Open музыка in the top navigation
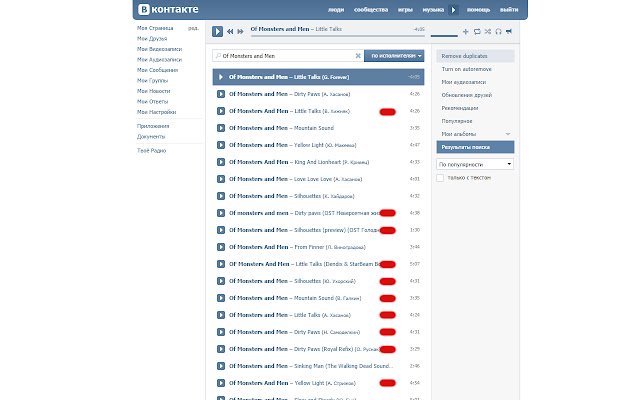This screenshot has width=640, height=400. pyautogui.click(x=433, y=10)
